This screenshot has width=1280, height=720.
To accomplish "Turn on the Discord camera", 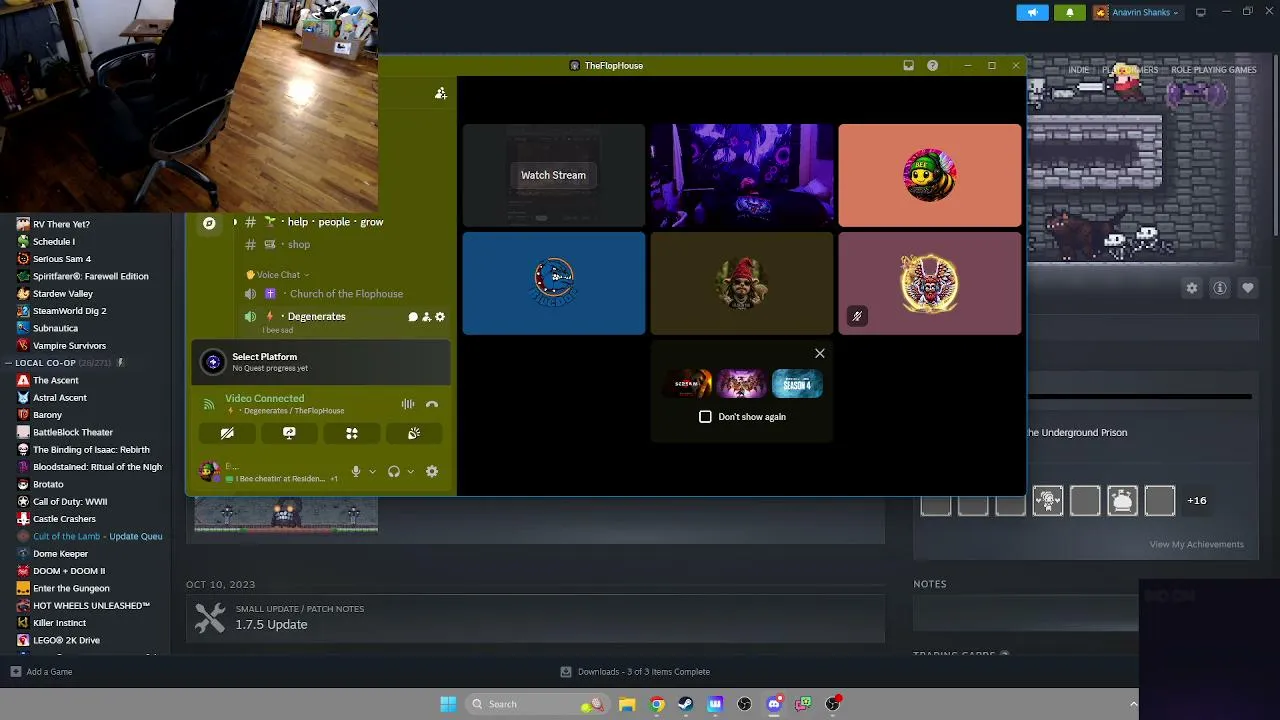I will 227,433.
